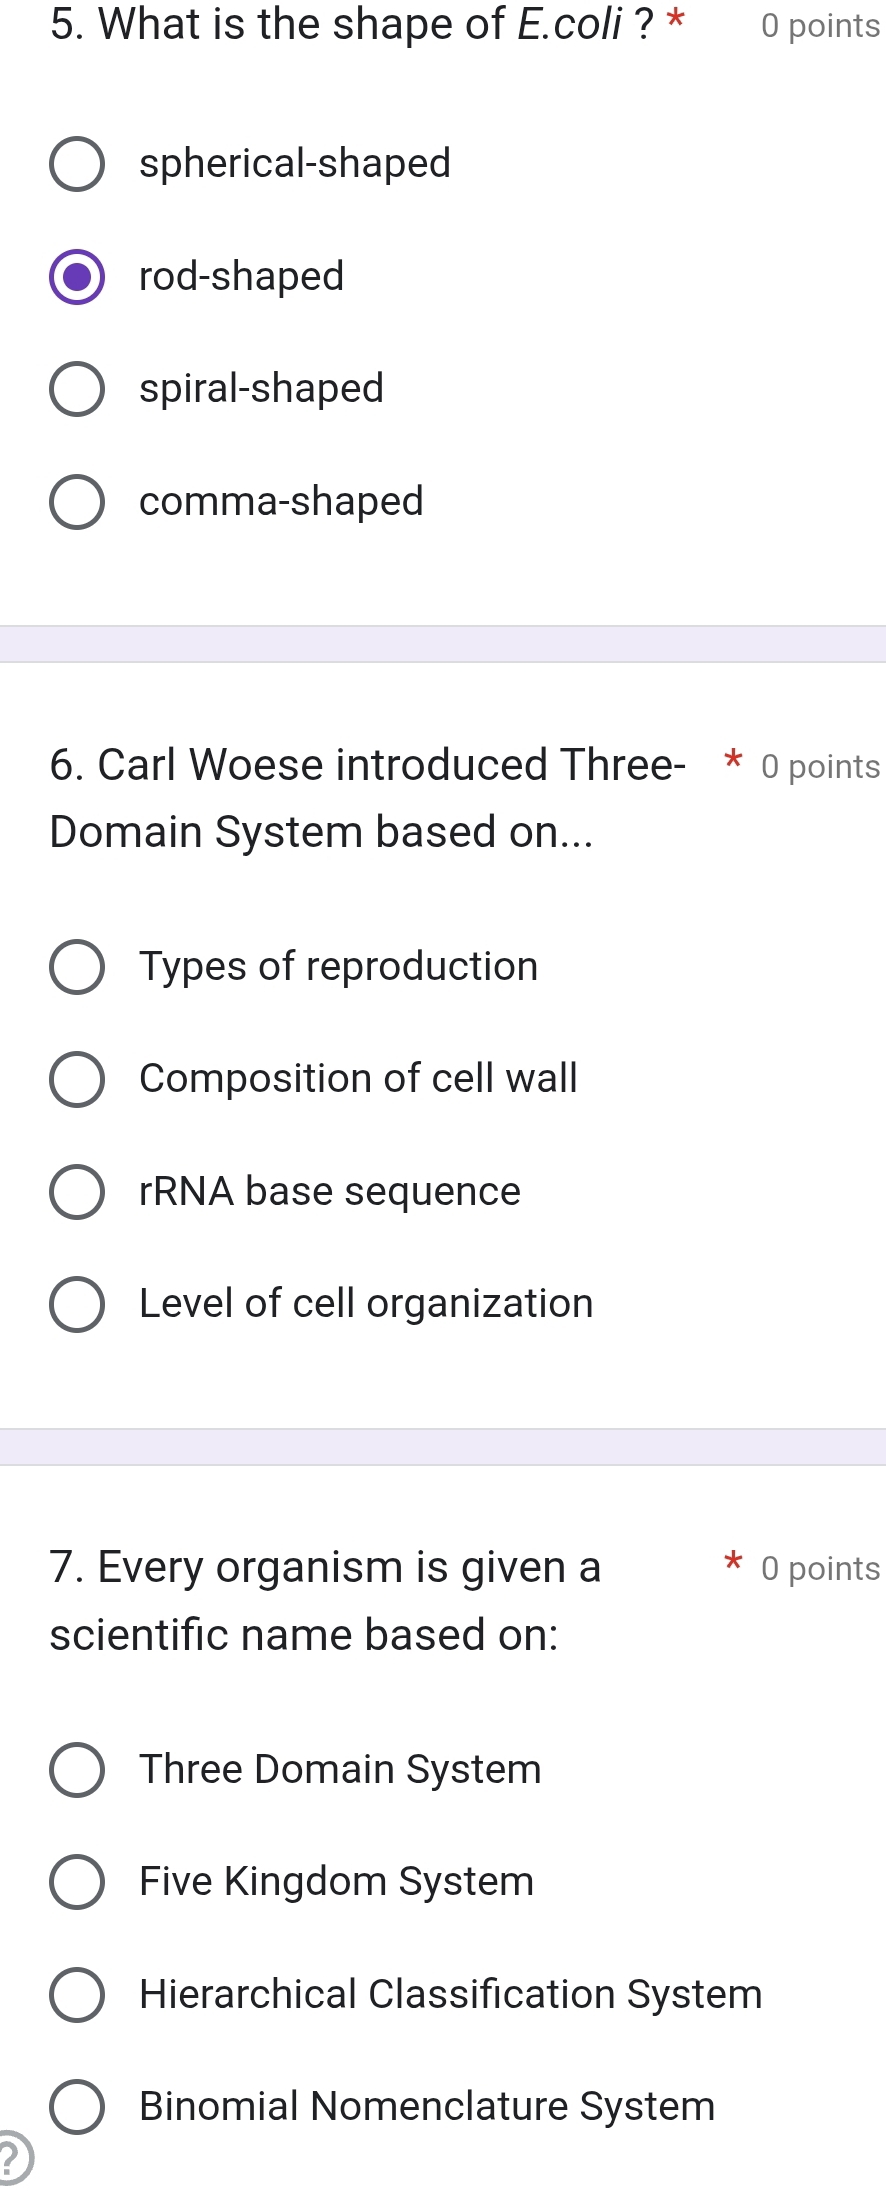886x2199 pixels.
Task: Choose spiral-shaped as E.coli answer
Action: coord(77,389)
